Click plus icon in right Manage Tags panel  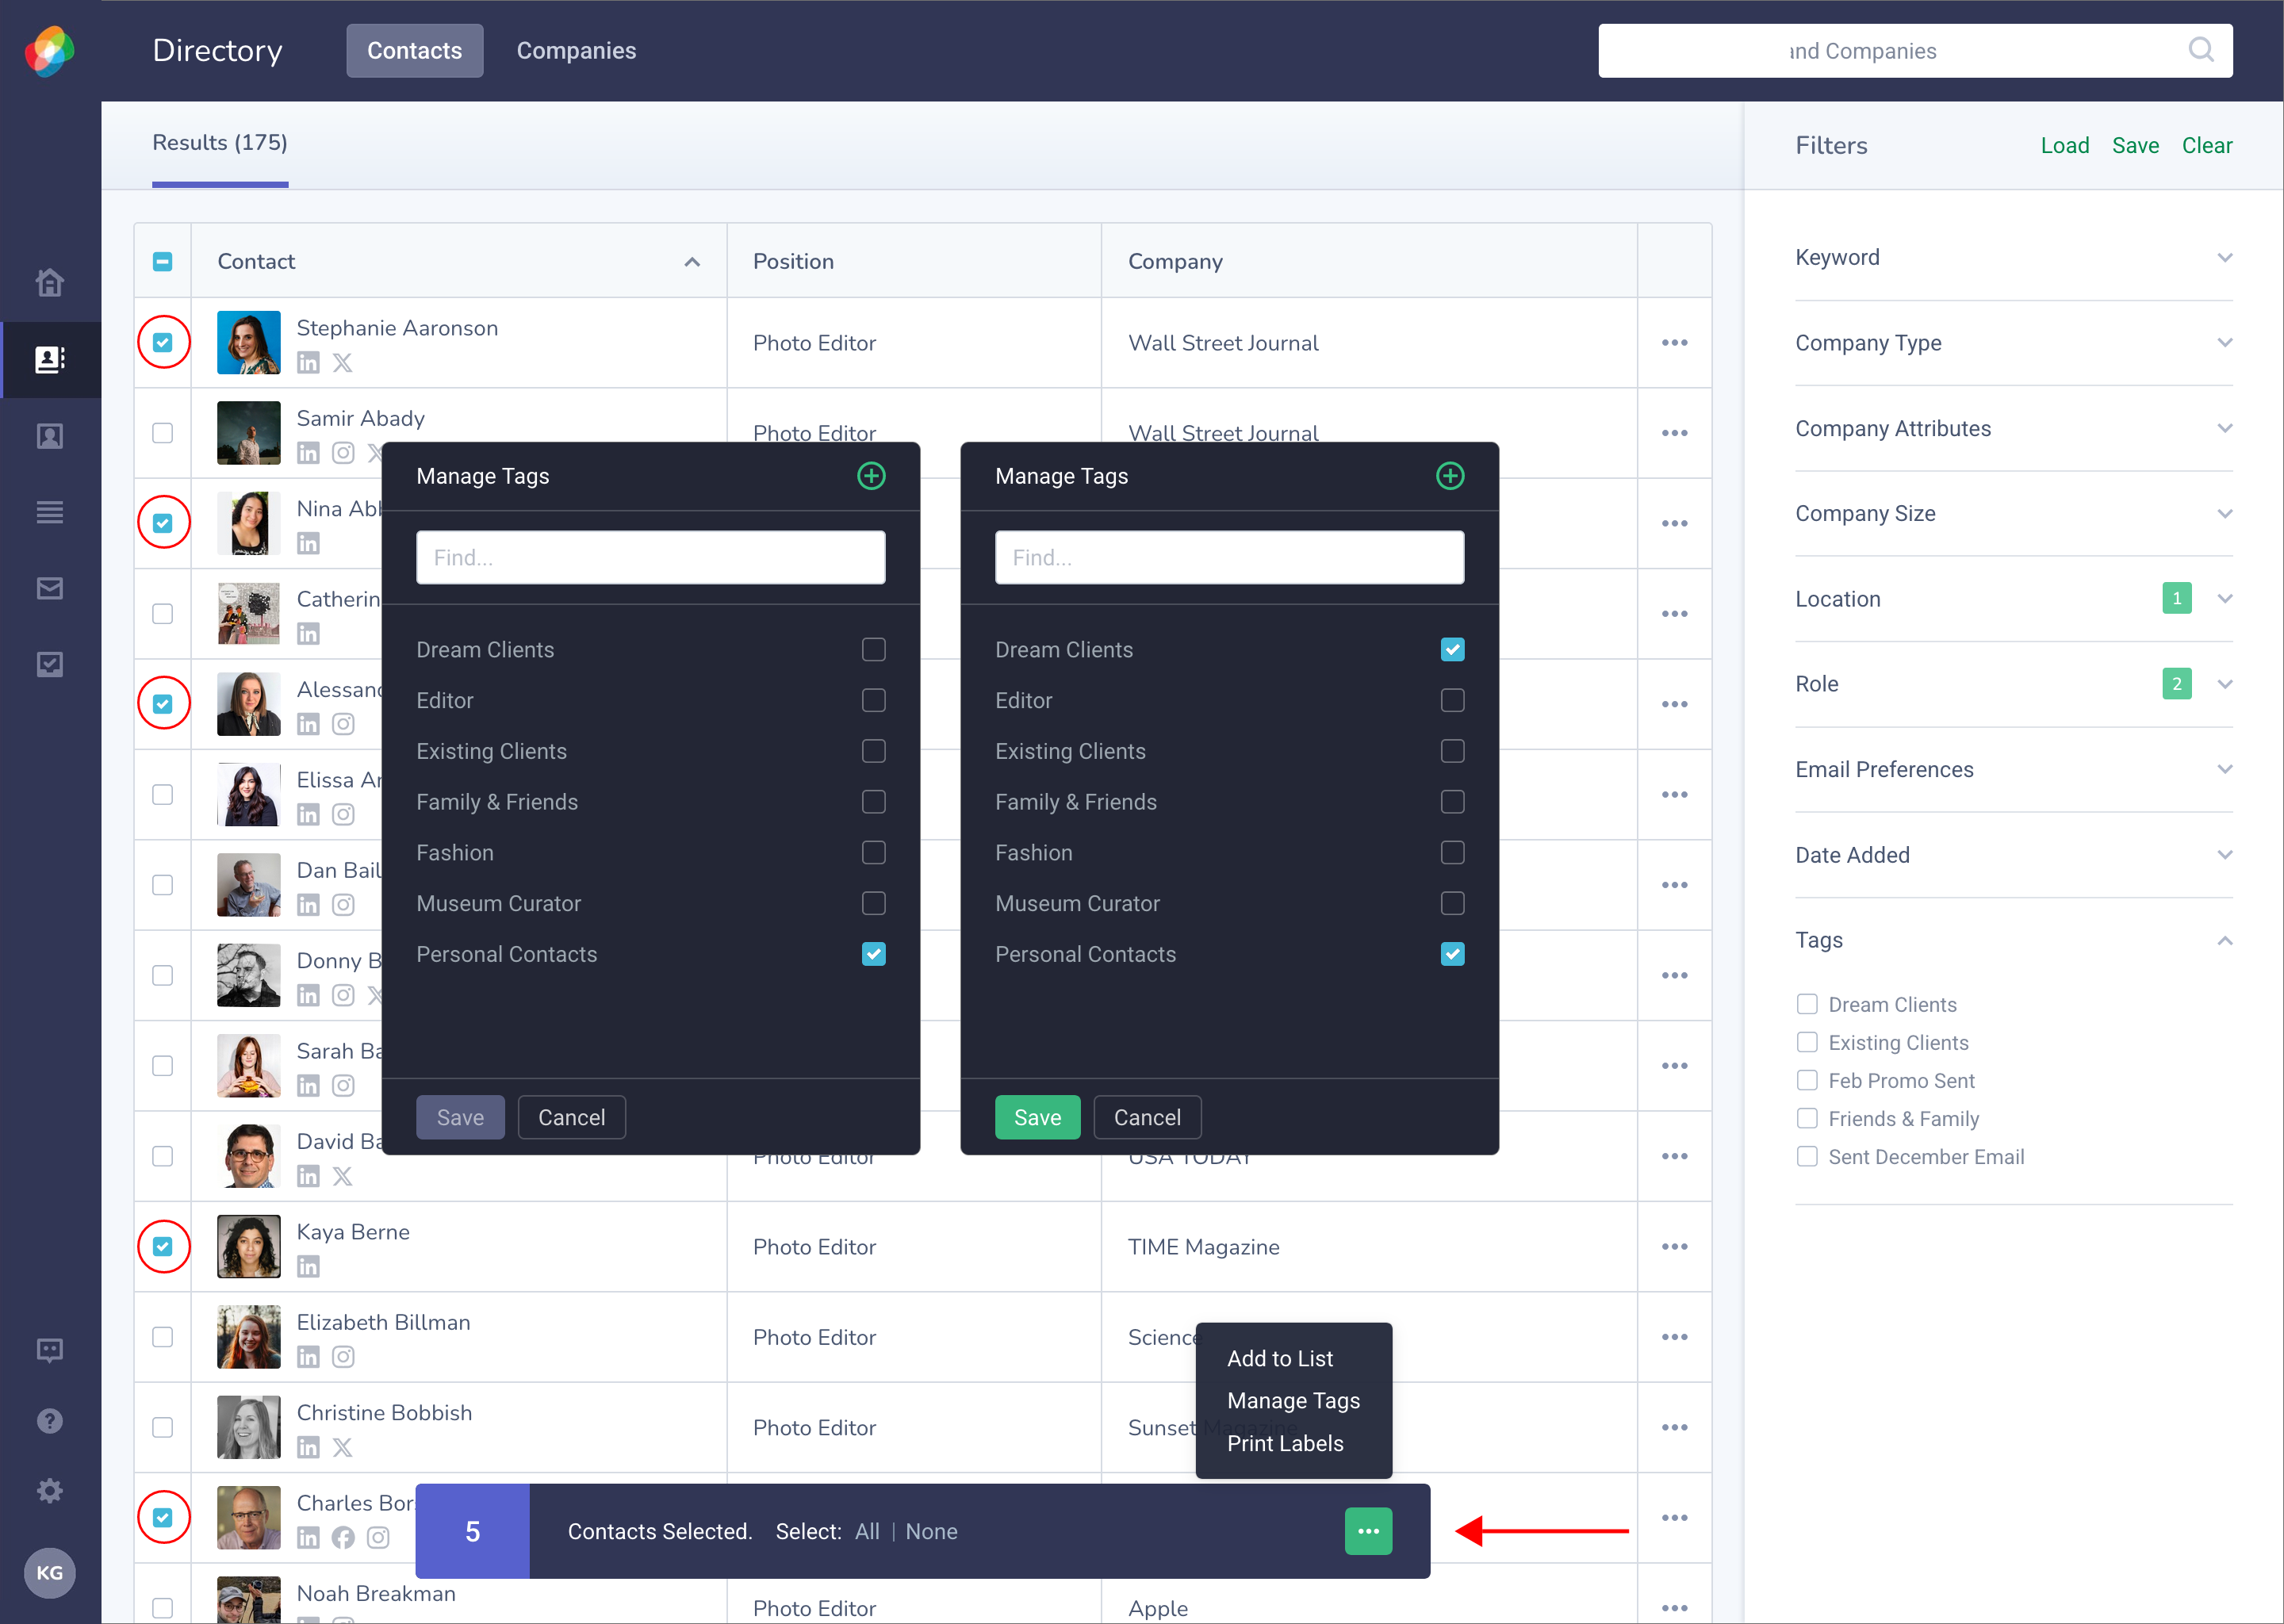pos(1450,476)
